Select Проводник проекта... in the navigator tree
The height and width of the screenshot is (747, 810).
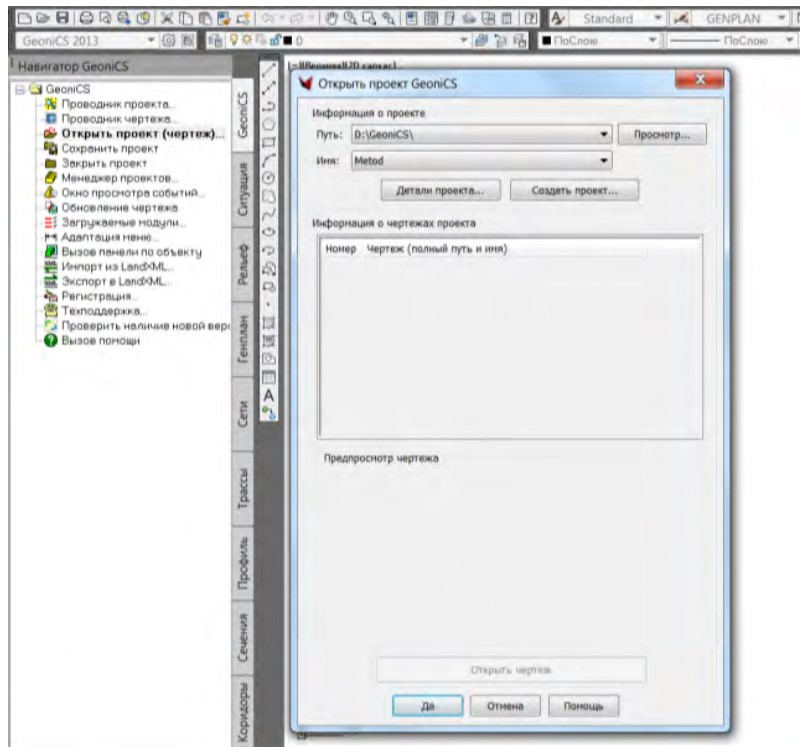[x=118, y=104]
